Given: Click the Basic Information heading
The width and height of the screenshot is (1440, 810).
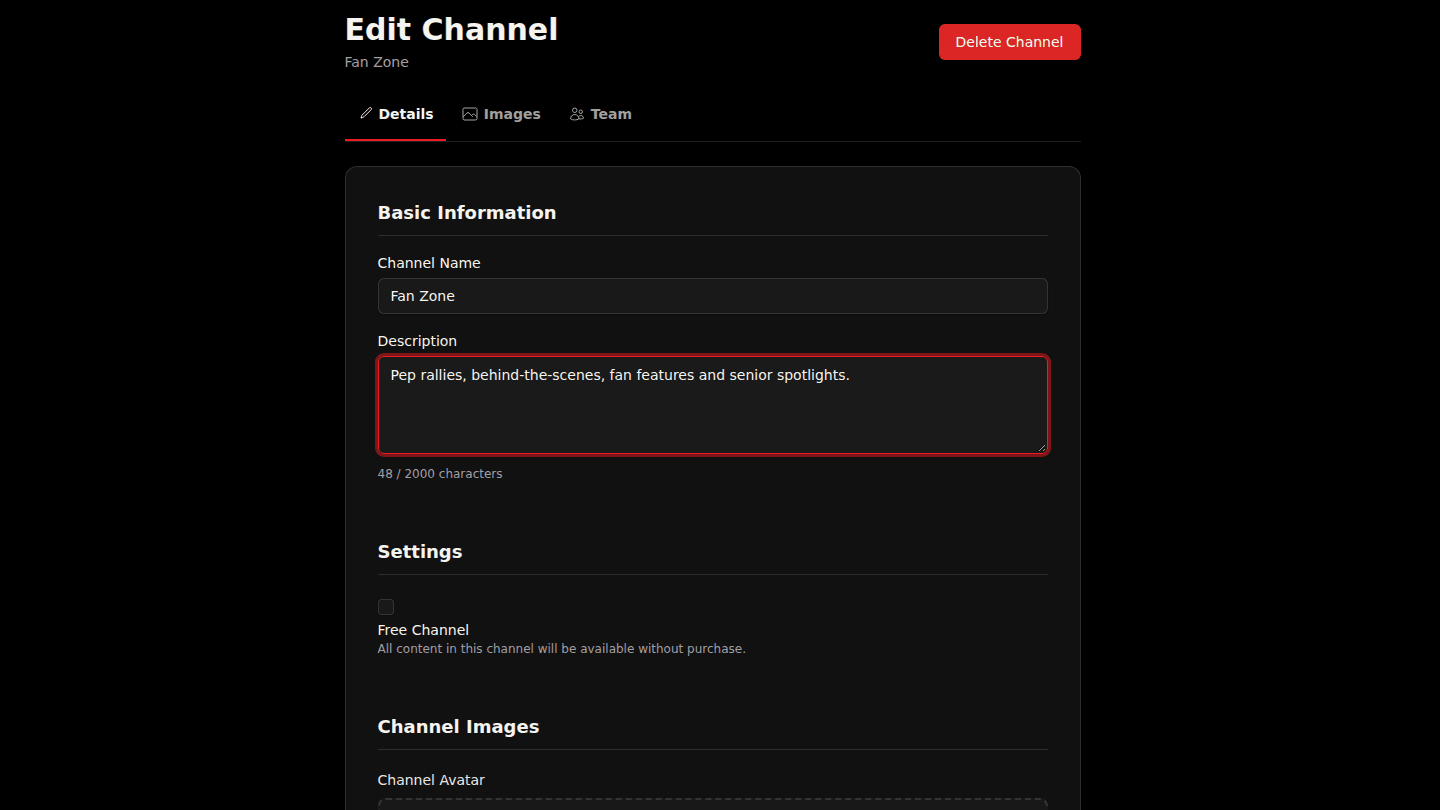Looking at the screenshot, I should pyautogui.click(x=467, y=213).
